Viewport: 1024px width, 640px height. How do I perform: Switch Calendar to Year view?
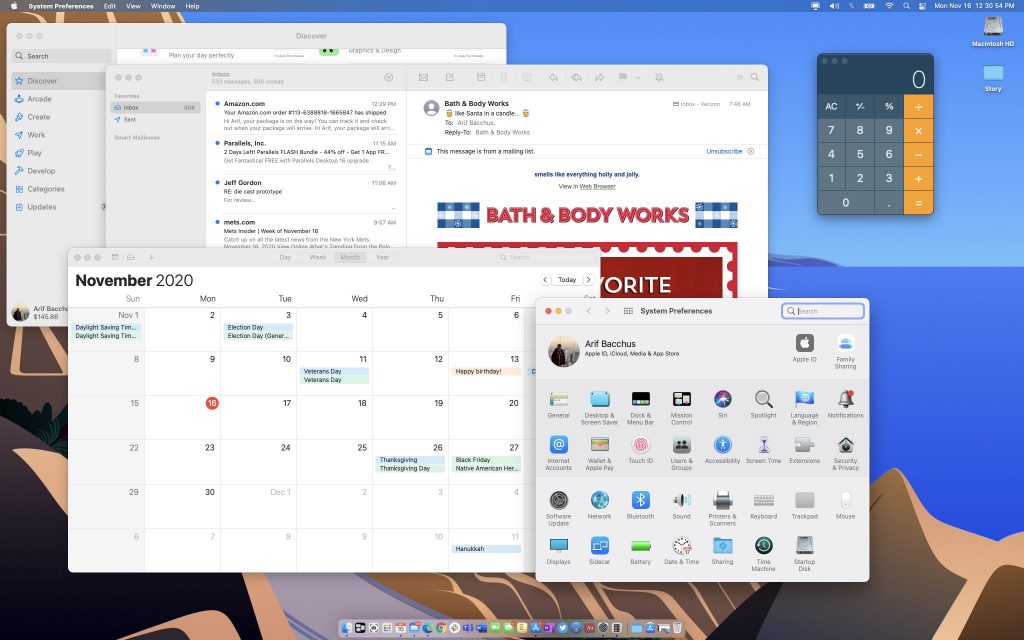pos(382,257)
